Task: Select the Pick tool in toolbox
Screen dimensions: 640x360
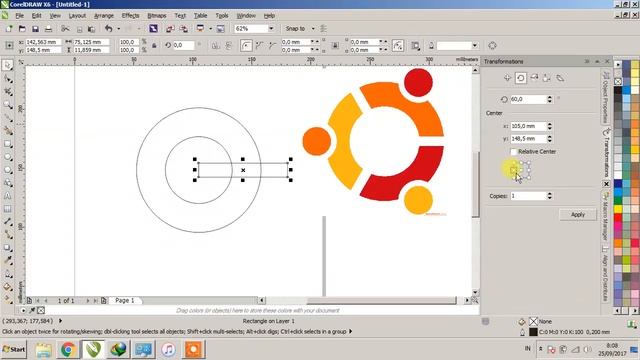Action: point(7,65)
